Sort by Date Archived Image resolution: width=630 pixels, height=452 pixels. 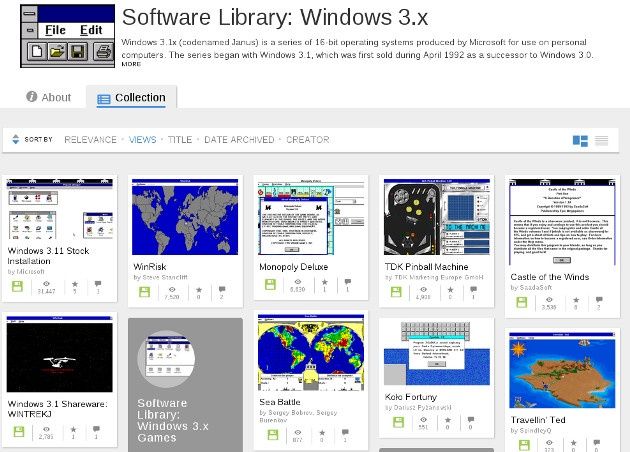pyautogui.click(x=239, y=140)
